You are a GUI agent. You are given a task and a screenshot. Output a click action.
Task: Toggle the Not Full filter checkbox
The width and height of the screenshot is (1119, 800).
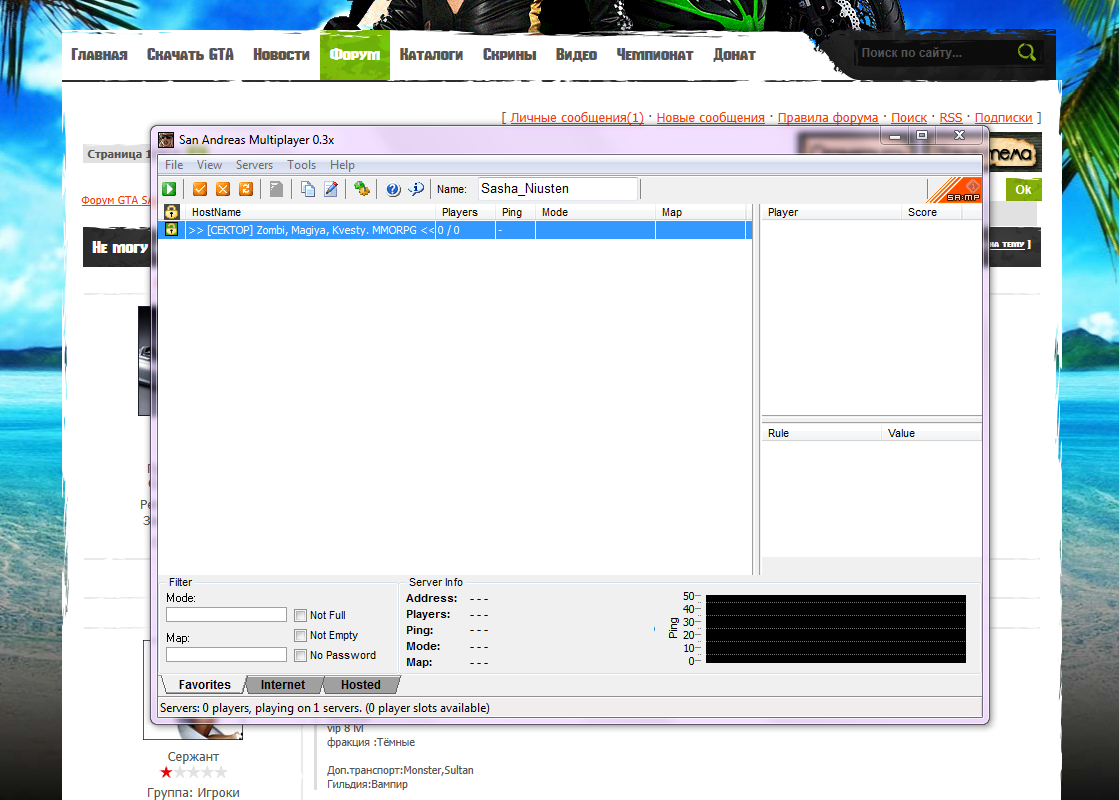(300, 615)
